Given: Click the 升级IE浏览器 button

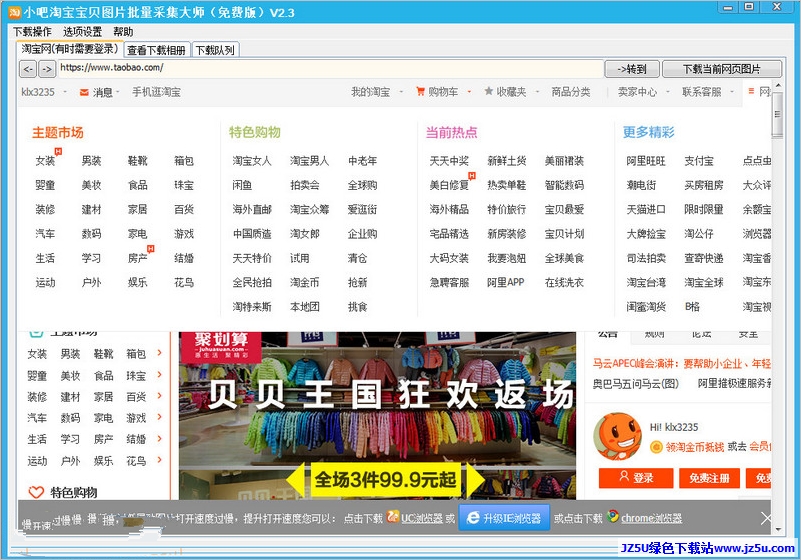Looking at the screenshot, I should tap(504, 518).
